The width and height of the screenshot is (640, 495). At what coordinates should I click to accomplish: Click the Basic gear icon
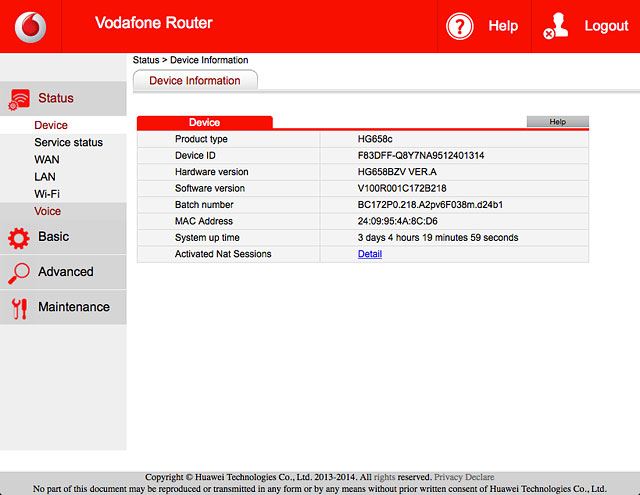19,238
